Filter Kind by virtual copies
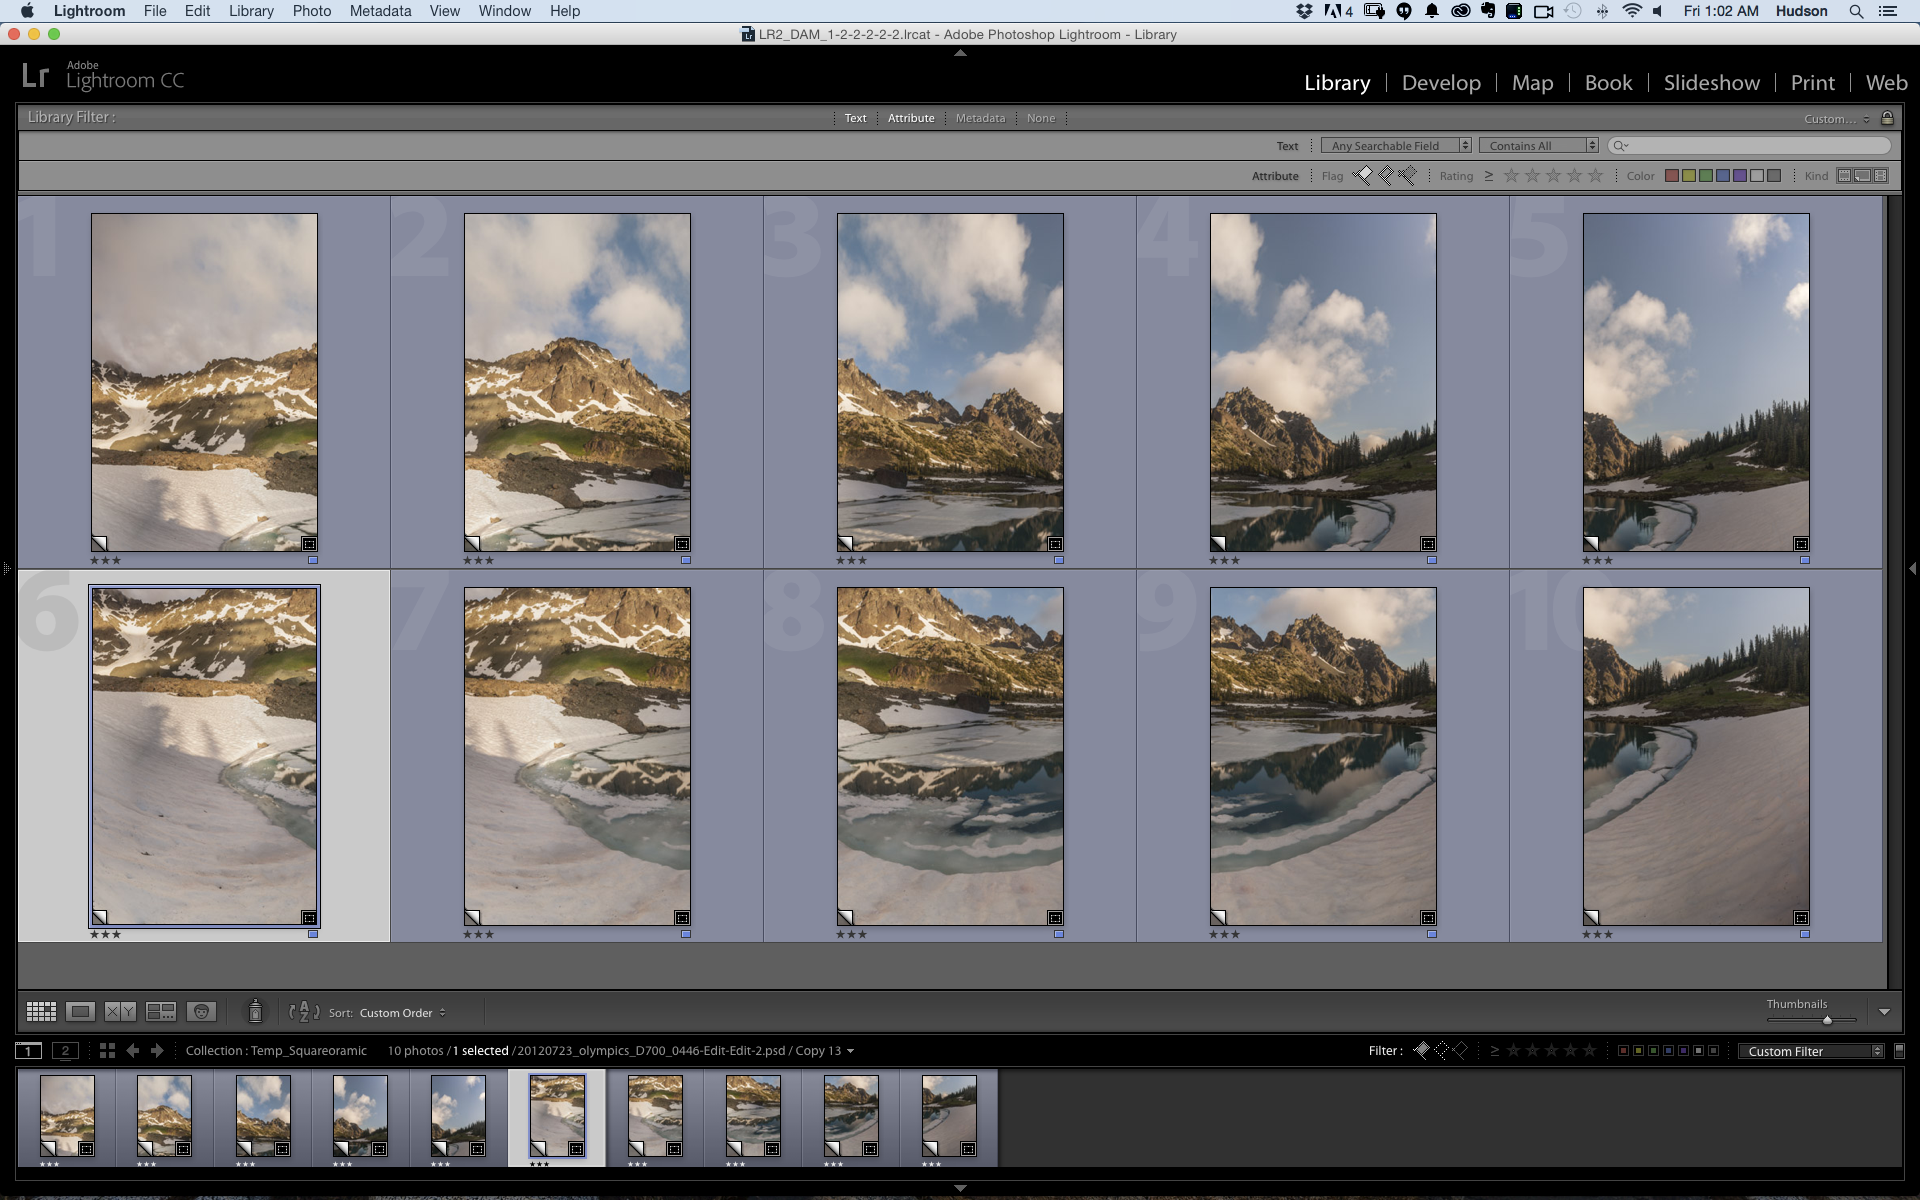The height and width of the screenshot is (1200, 1920). click(1862, 176)
